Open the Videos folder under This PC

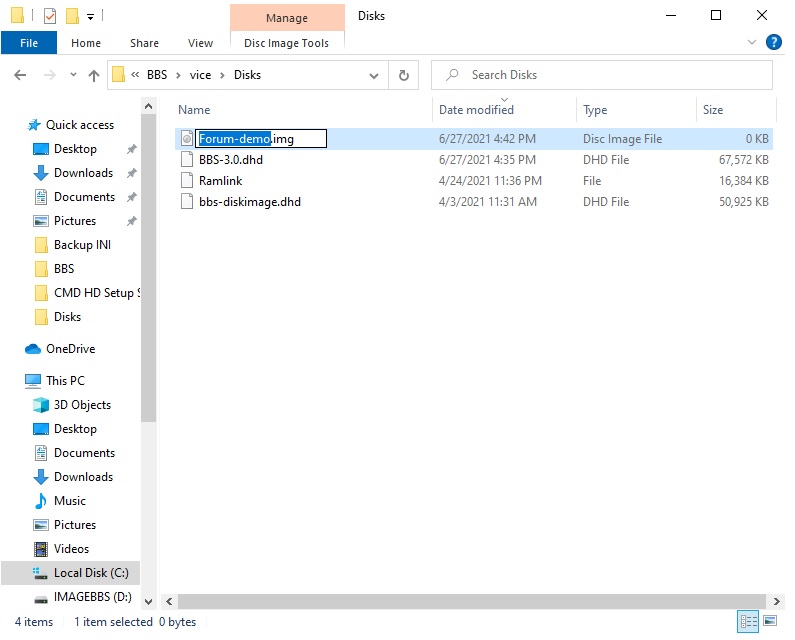tap(71, 549)
